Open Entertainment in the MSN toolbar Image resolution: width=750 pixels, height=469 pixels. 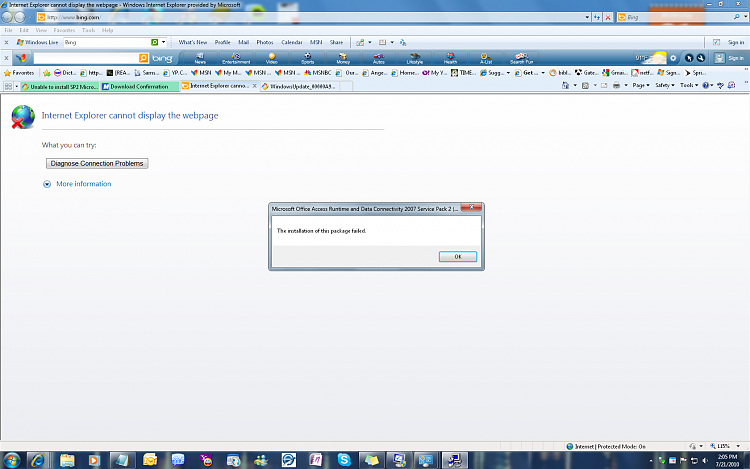point(236,58)
